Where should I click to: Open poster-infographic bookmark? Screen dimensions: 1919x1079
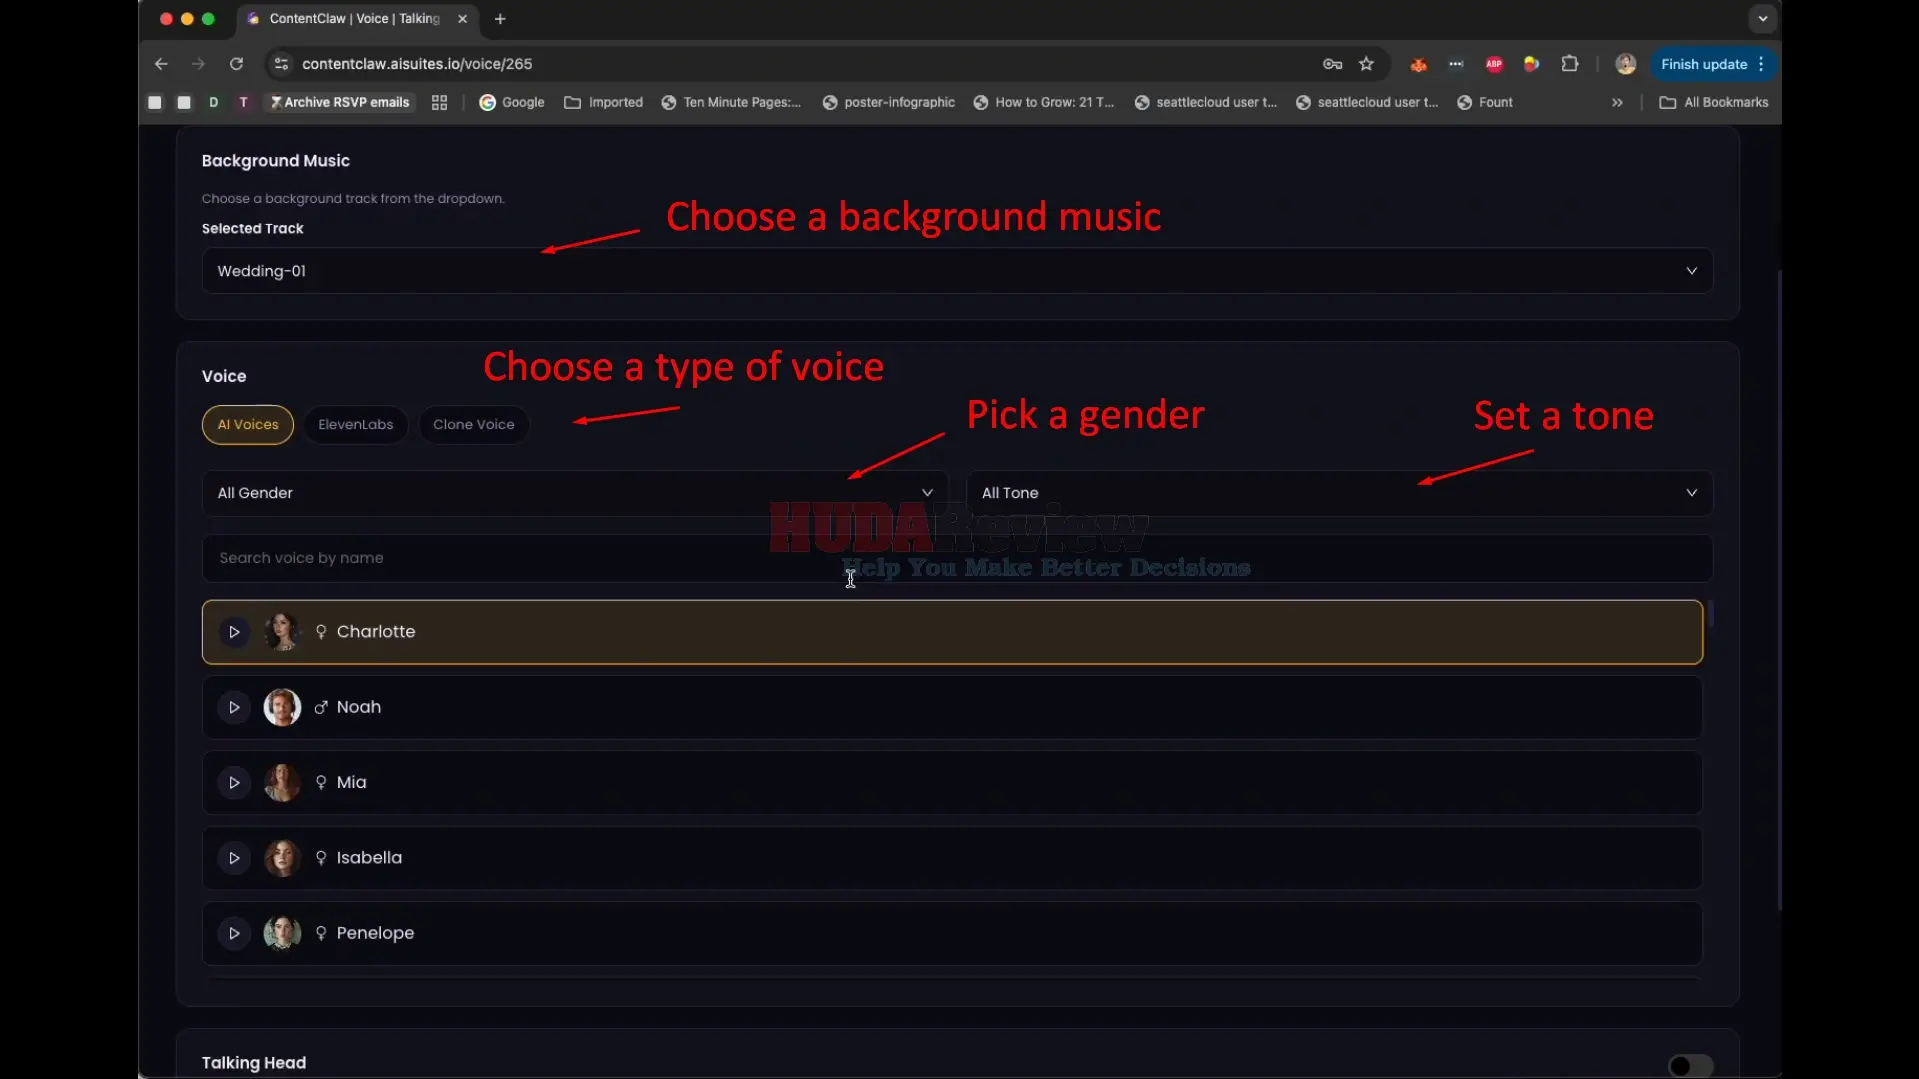888,102
